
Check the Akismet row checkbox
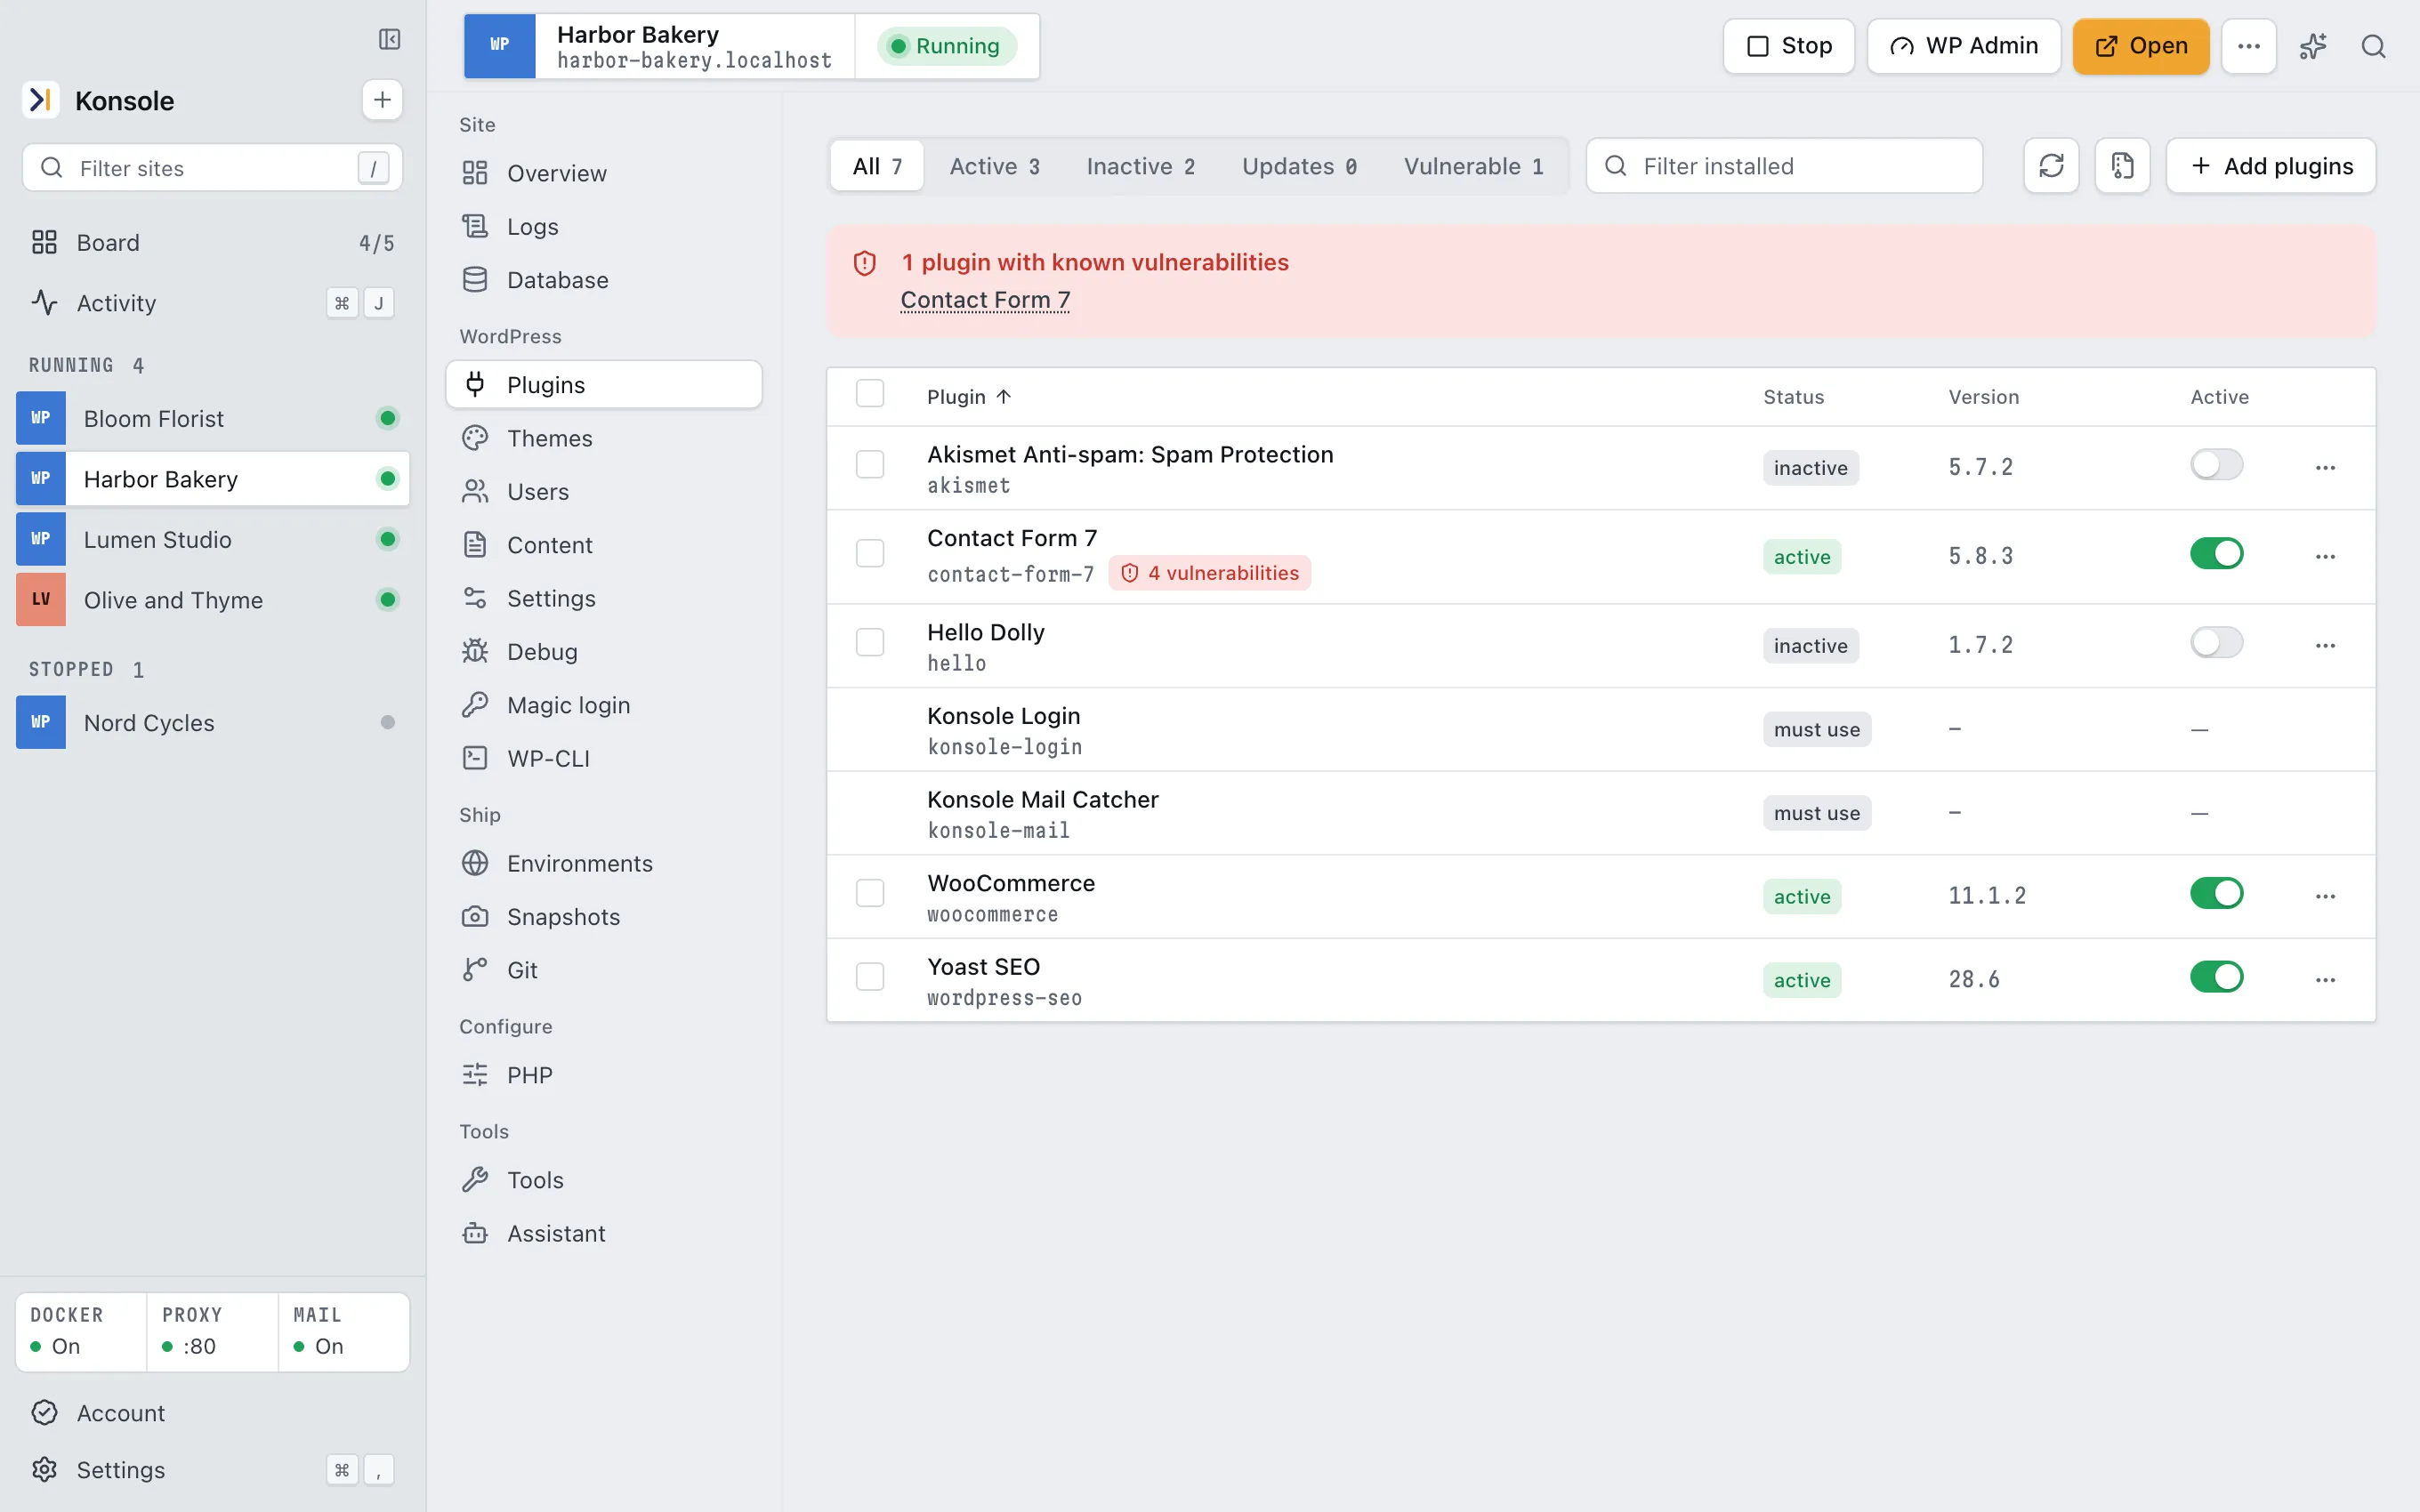(870, 464)
